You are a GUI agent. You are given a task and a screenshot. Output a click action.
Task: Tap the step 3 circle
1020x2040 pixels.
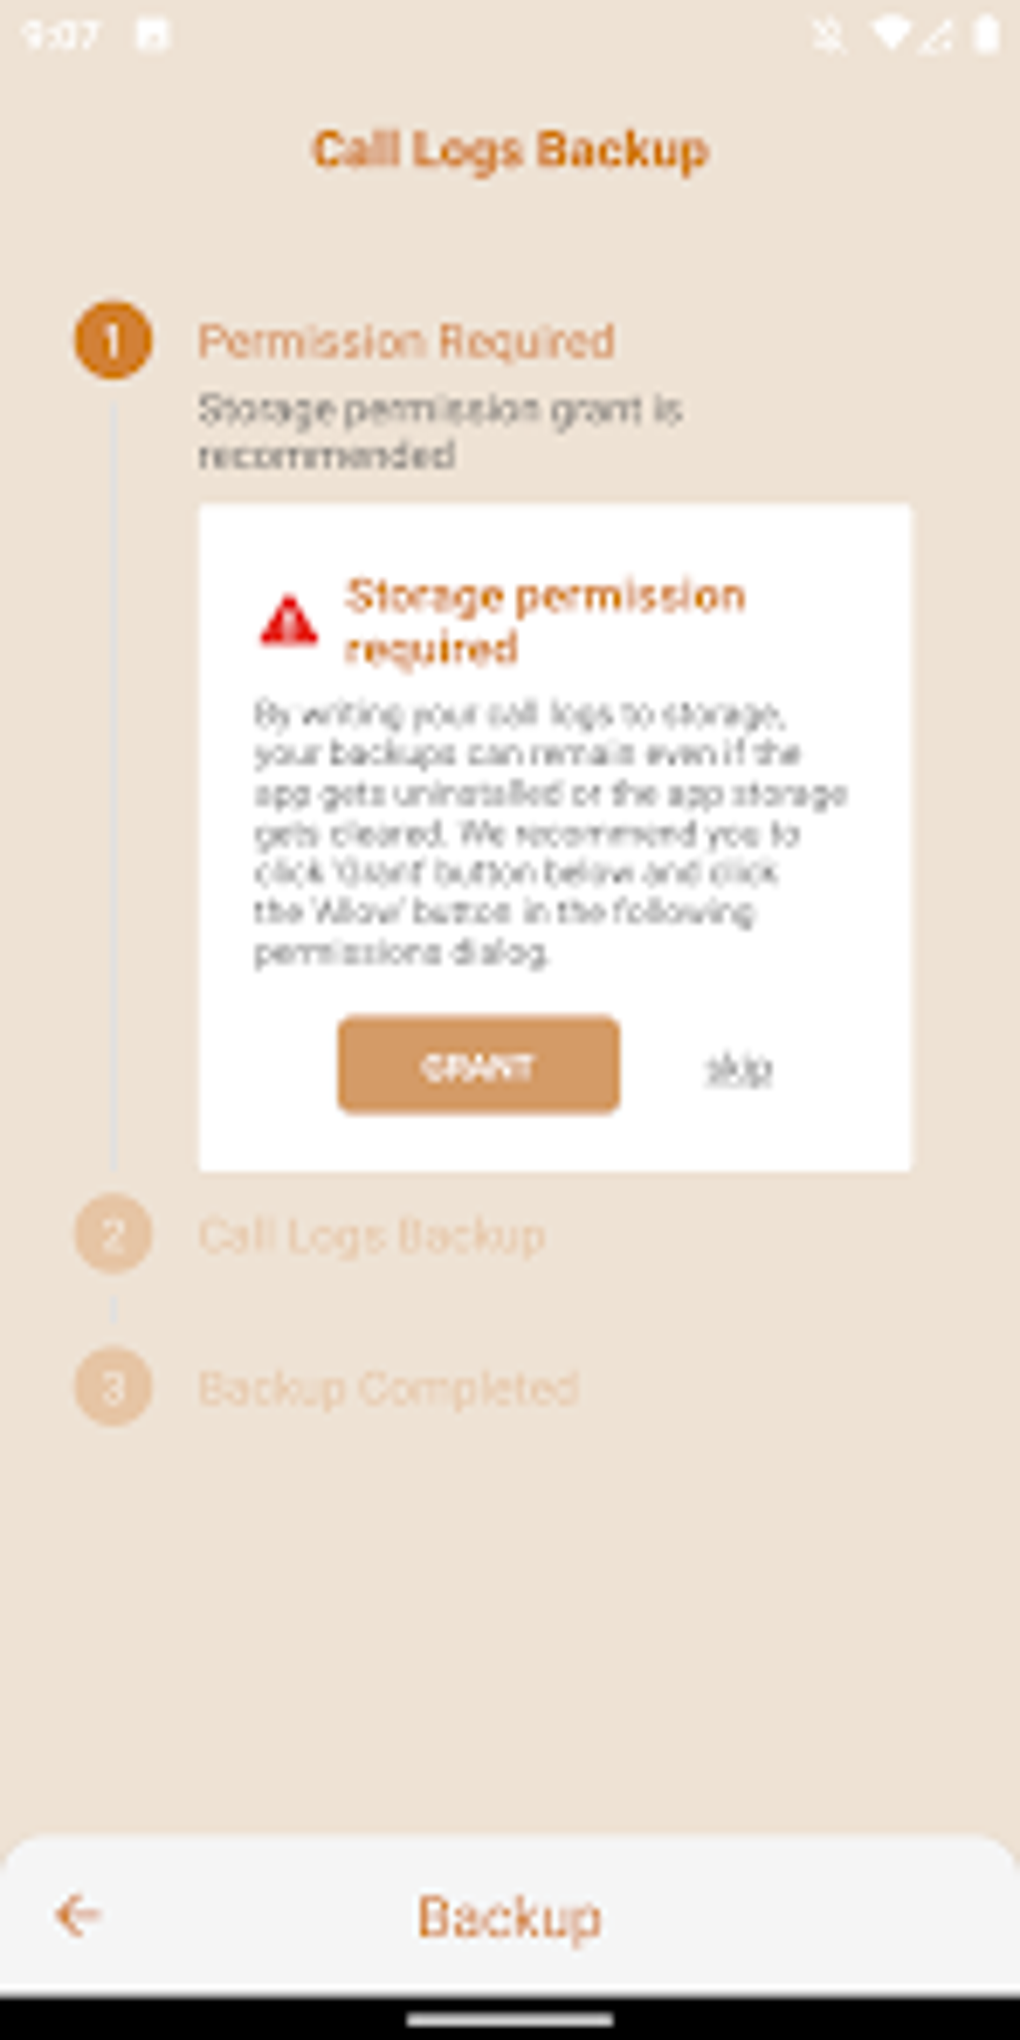[x=113, y=1387]
